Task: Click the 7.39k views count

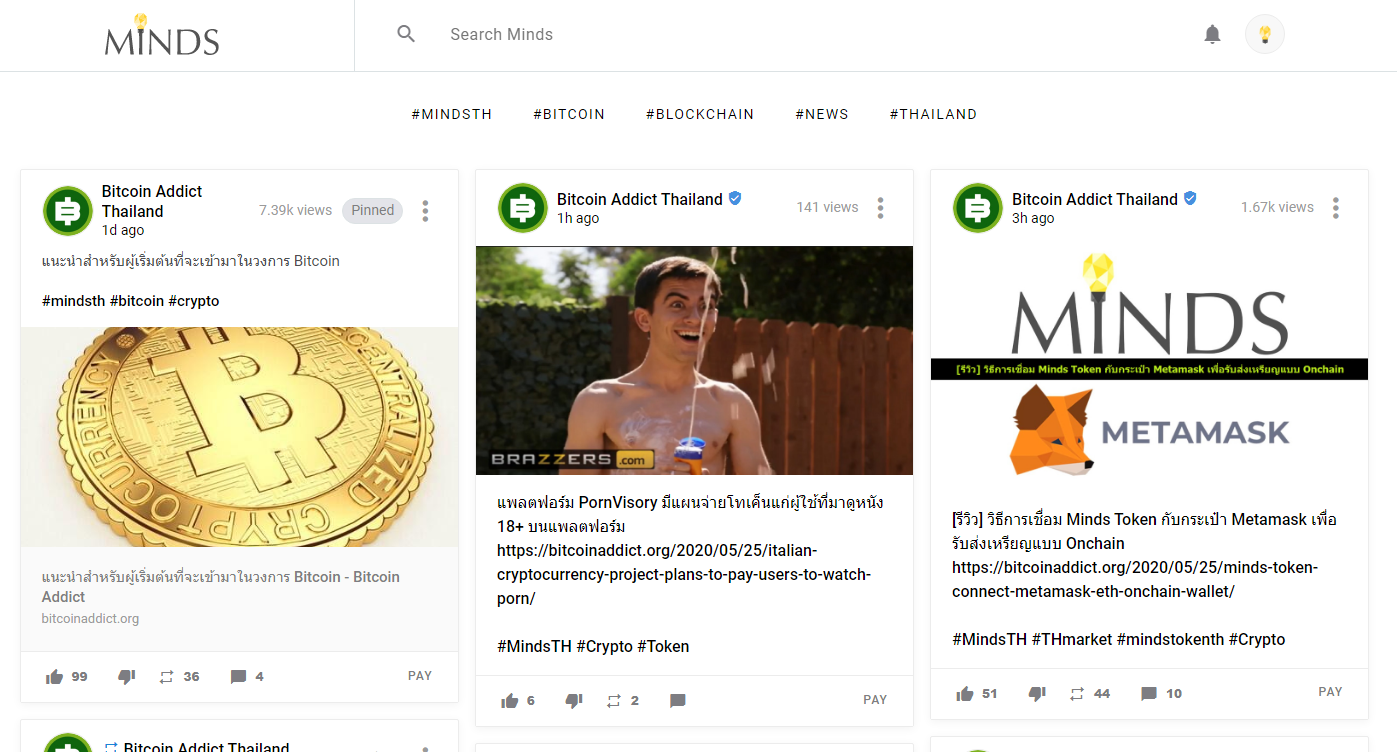Action: 295,210
